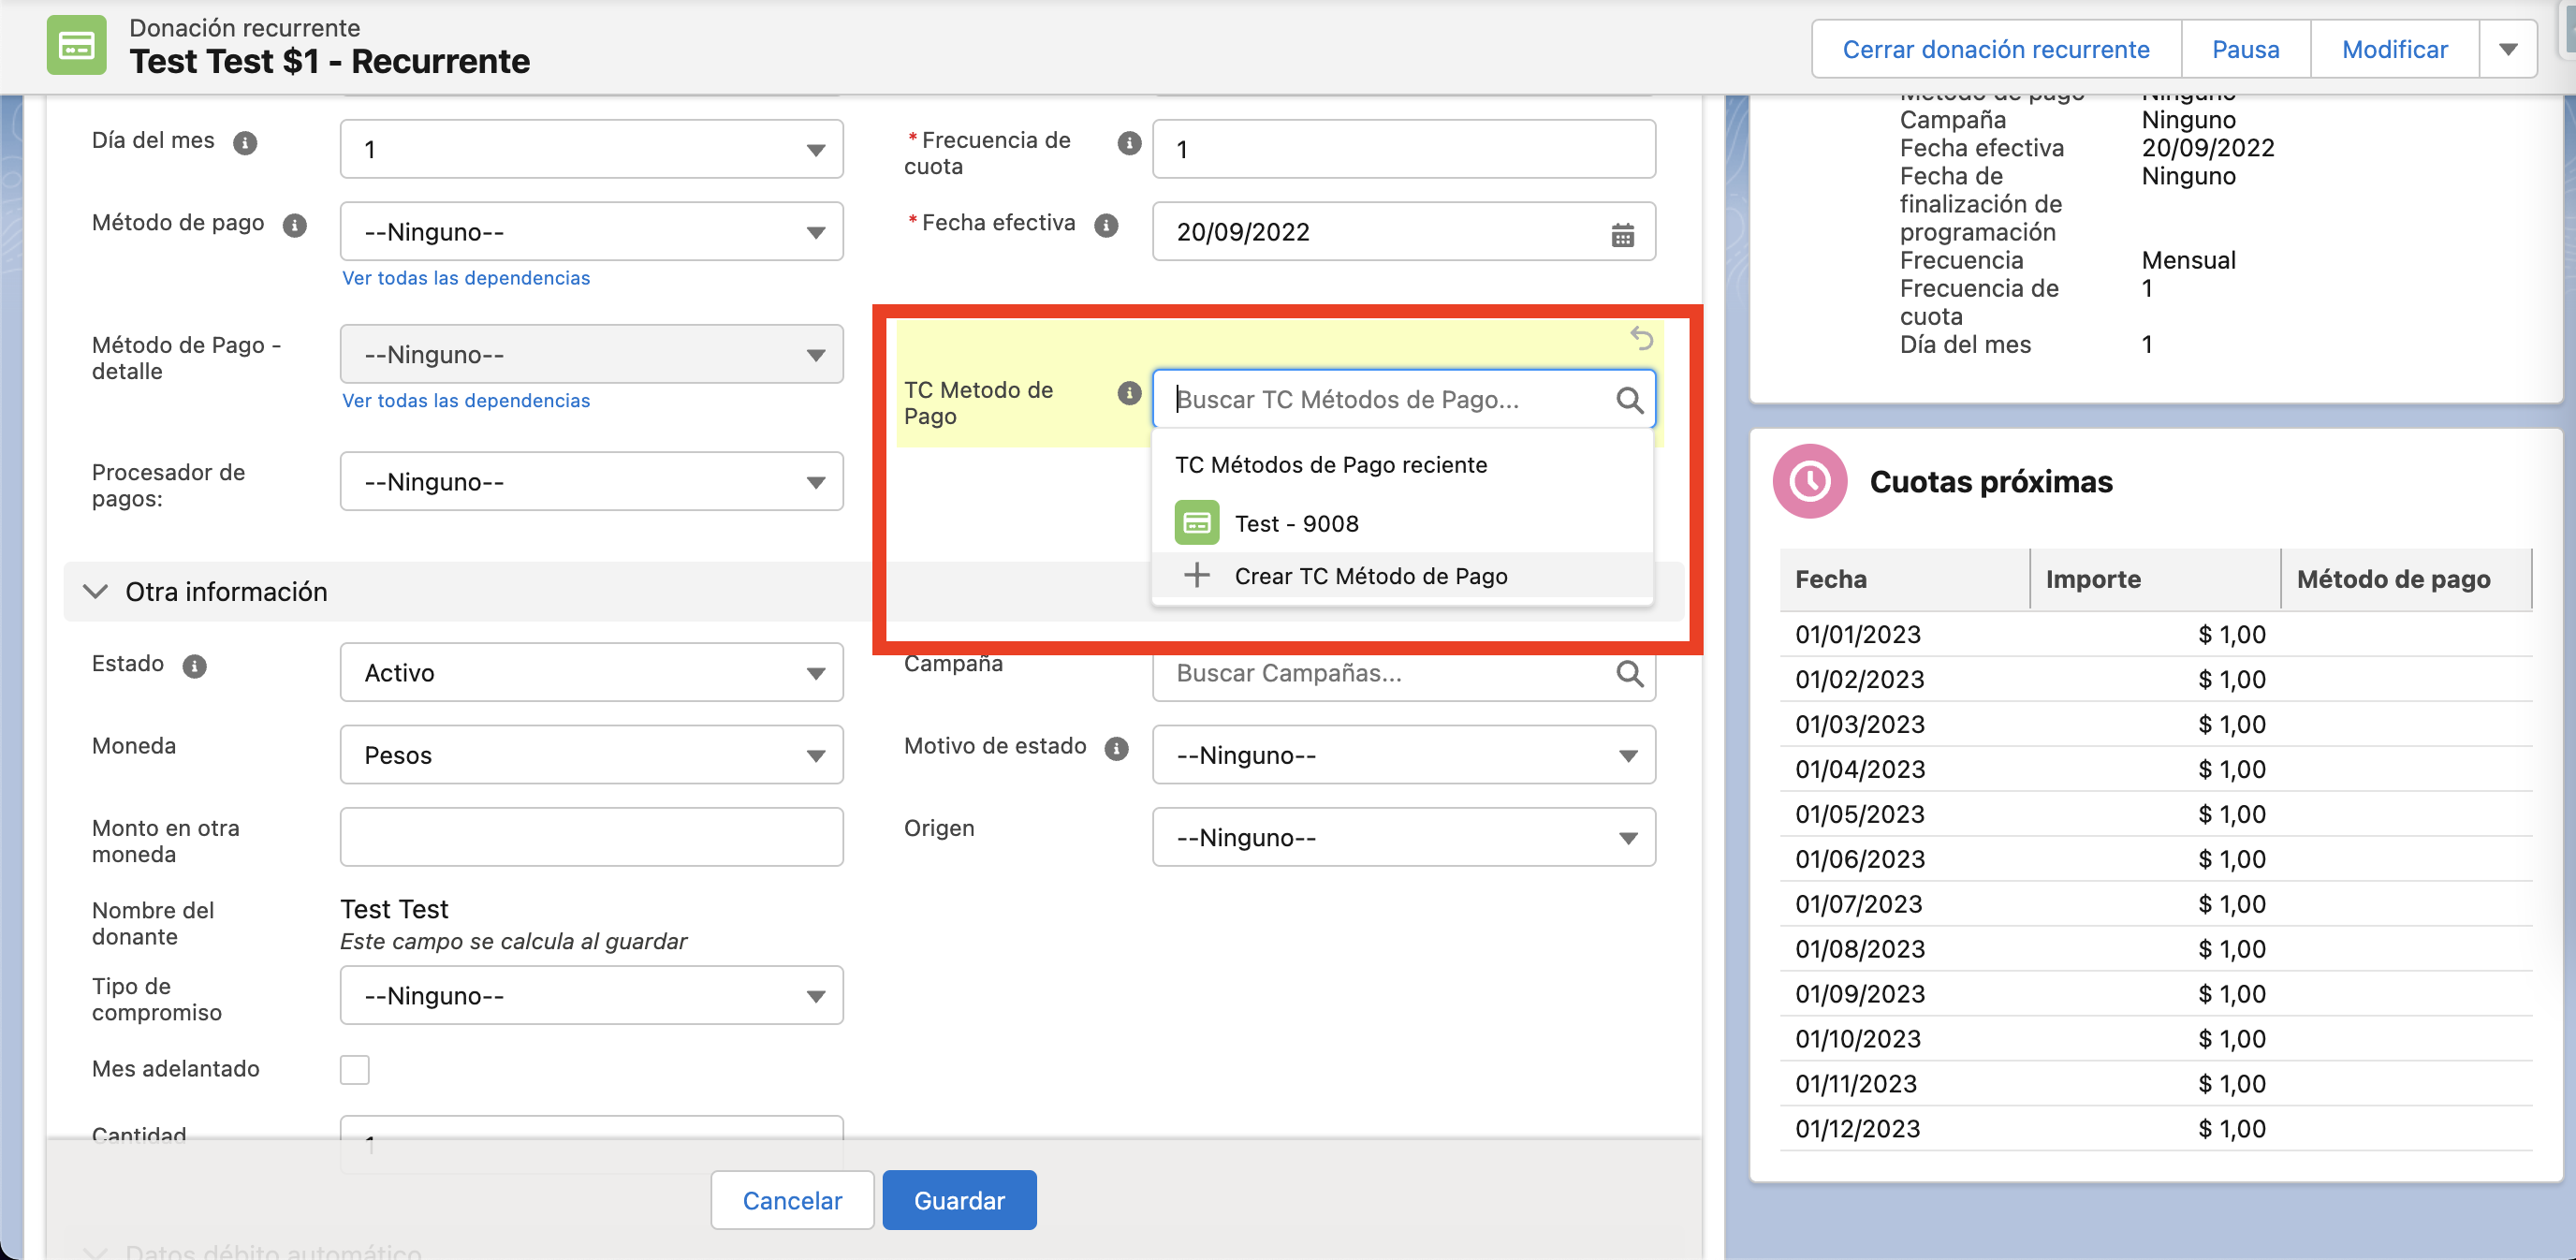Select Test - 9008 from recent list
This screenshot has height=1260, width=2576.
coord(1402,523)
